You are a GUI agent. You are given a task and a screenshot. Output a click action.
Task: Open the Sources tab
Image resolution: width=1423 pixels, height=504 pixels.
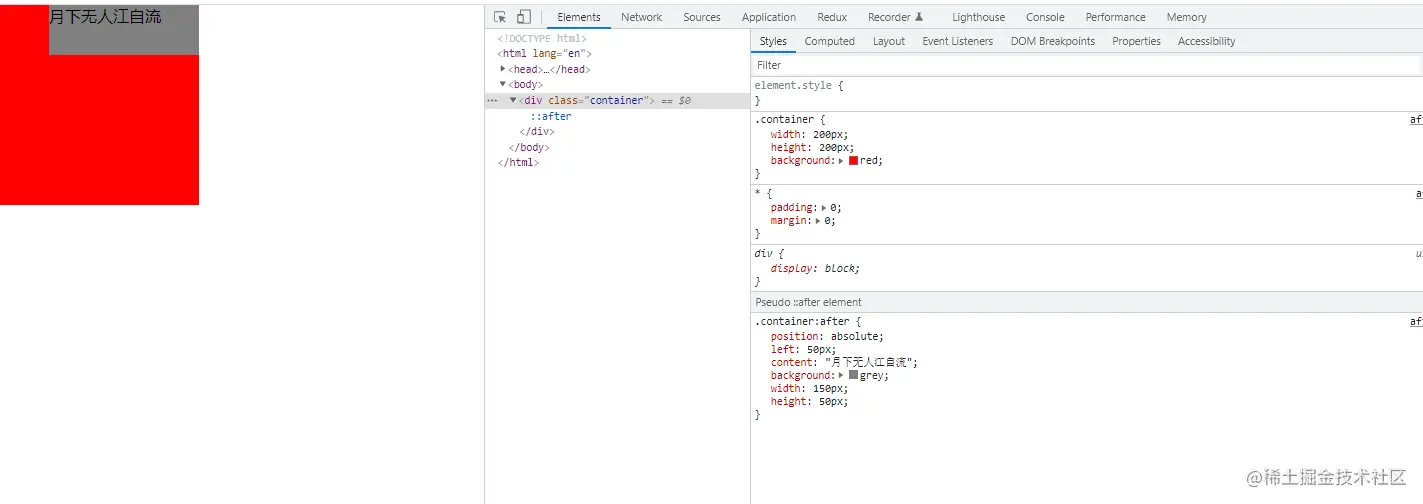coord(702,17)
